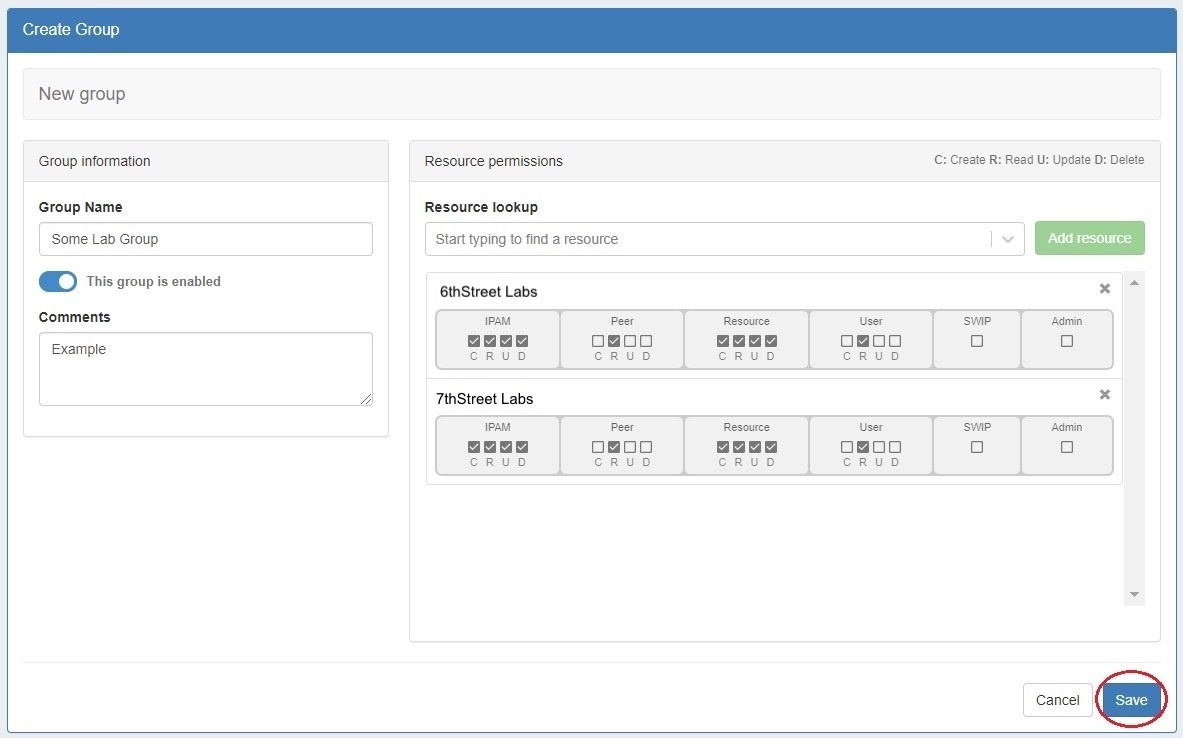Check SWIP permission for 6thStreet Labs
Image resolution: width=1183 pixels, height=738 pixels.
[977, 341]
